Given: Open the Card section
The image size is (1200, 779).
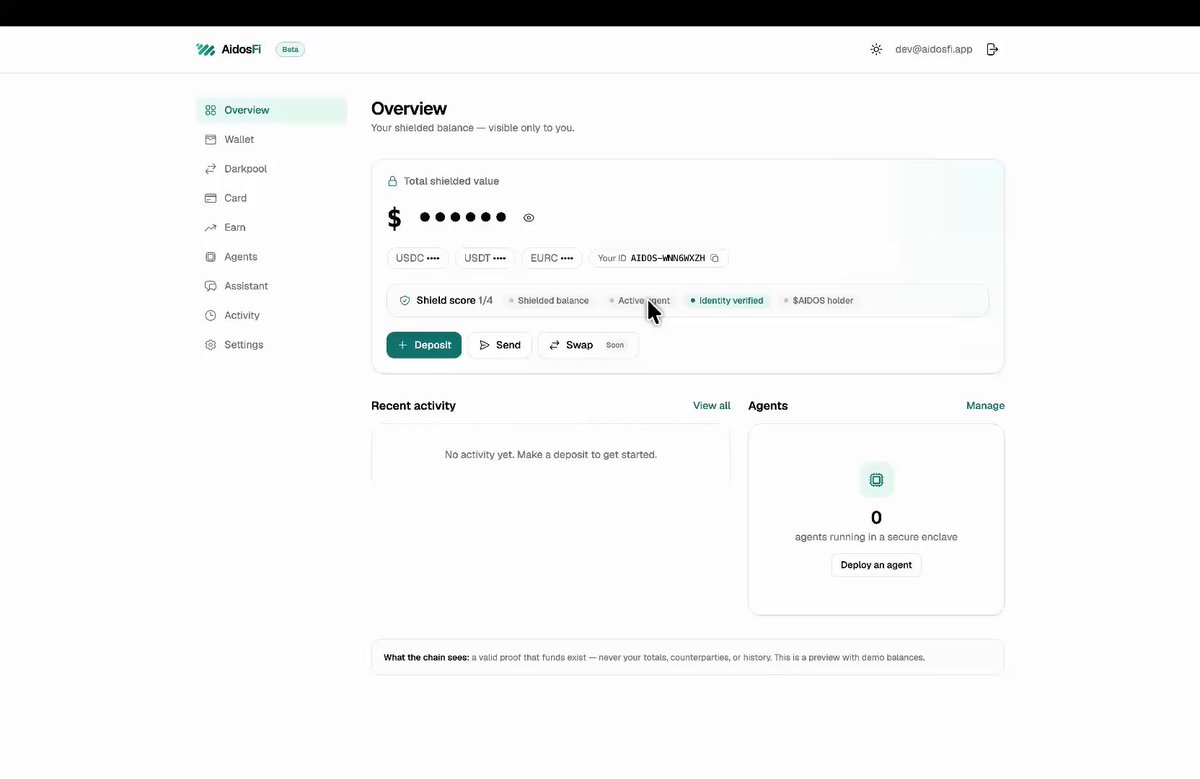Looking at the screenshot, I should (x=271, y=198).
